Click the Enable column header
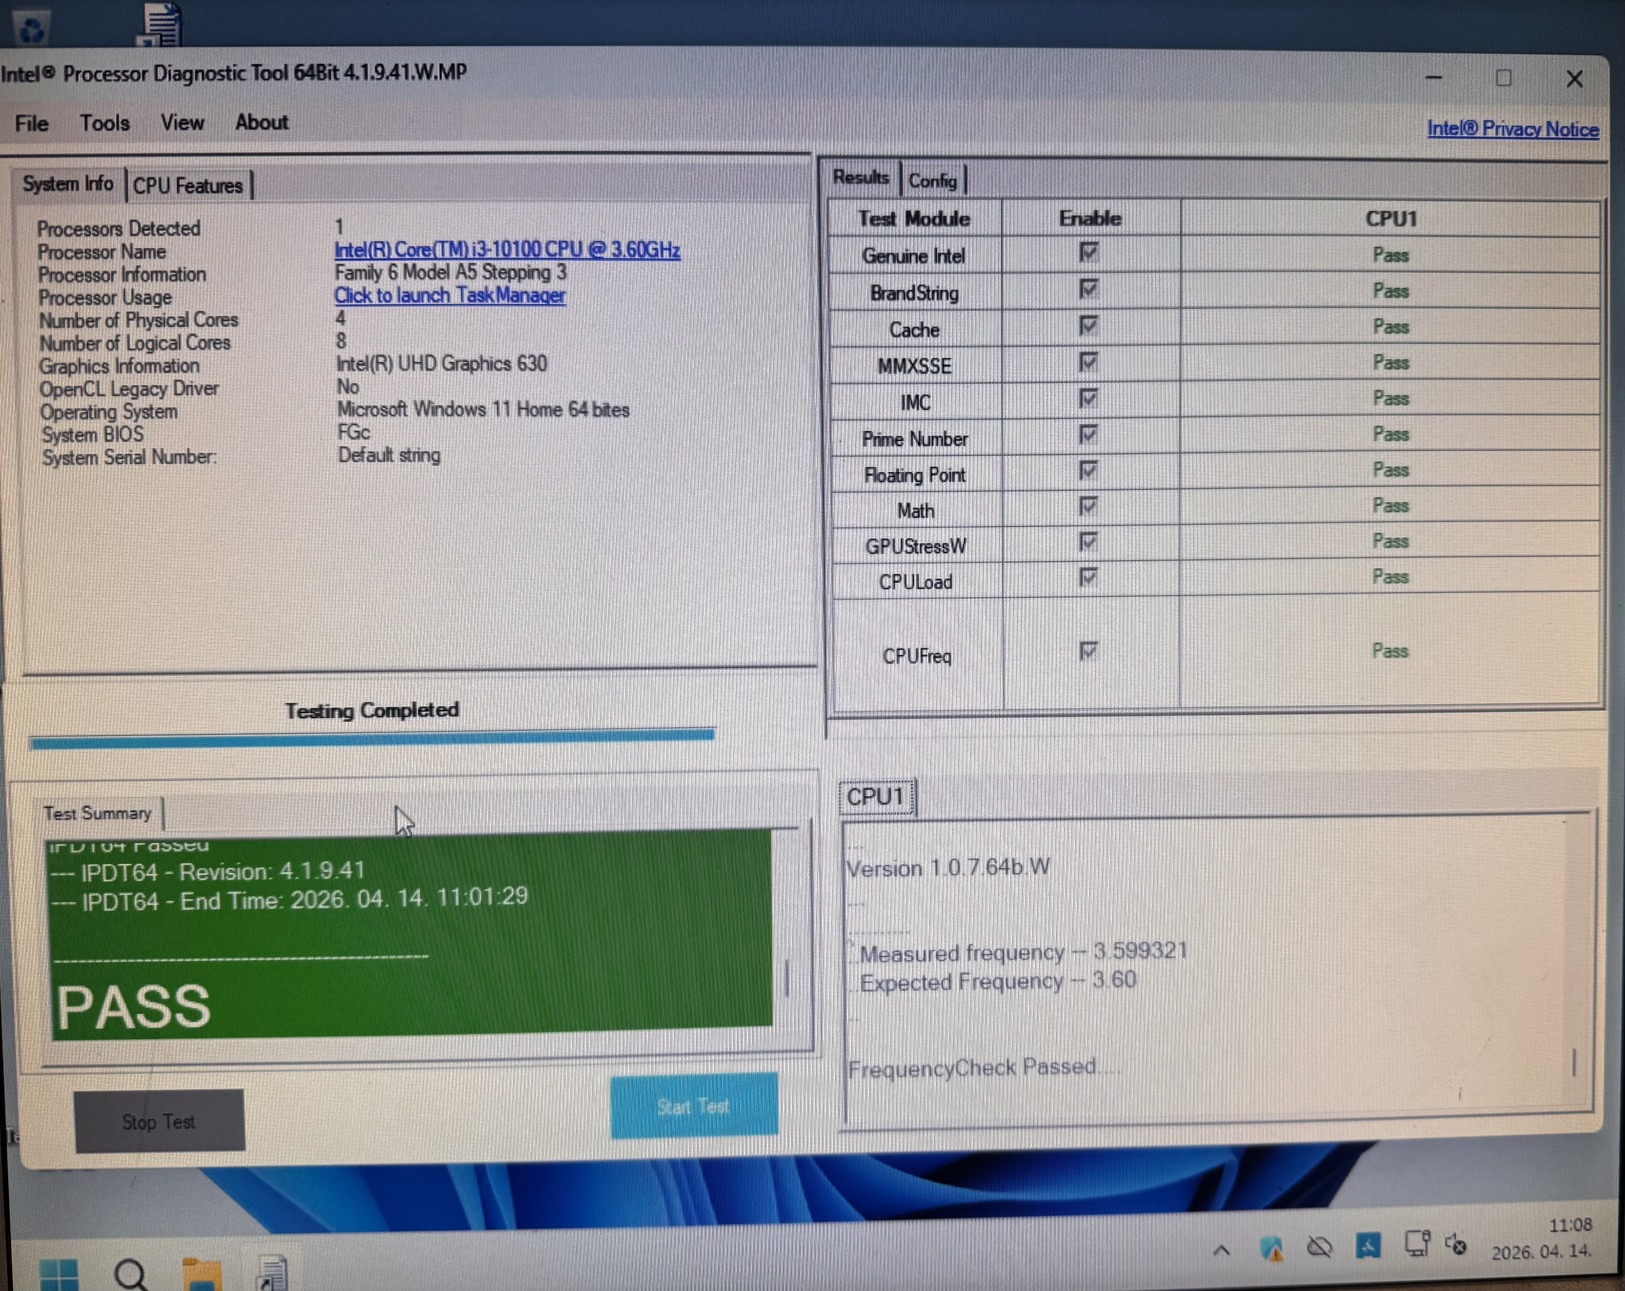The image size is (1625, 1291). tap(1090, 218)
